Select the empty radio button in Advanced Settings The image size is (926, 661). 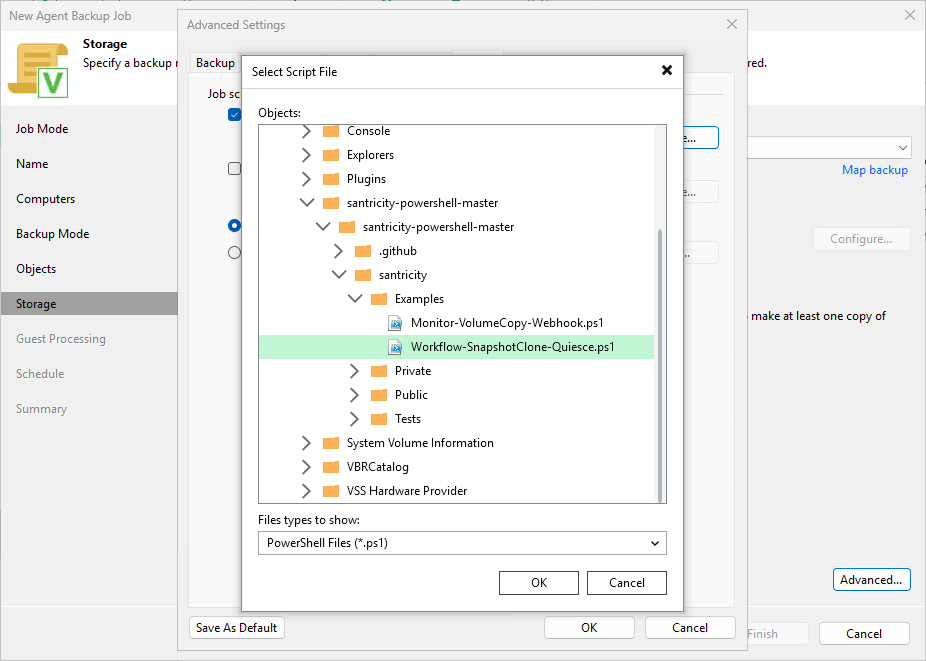234,253
